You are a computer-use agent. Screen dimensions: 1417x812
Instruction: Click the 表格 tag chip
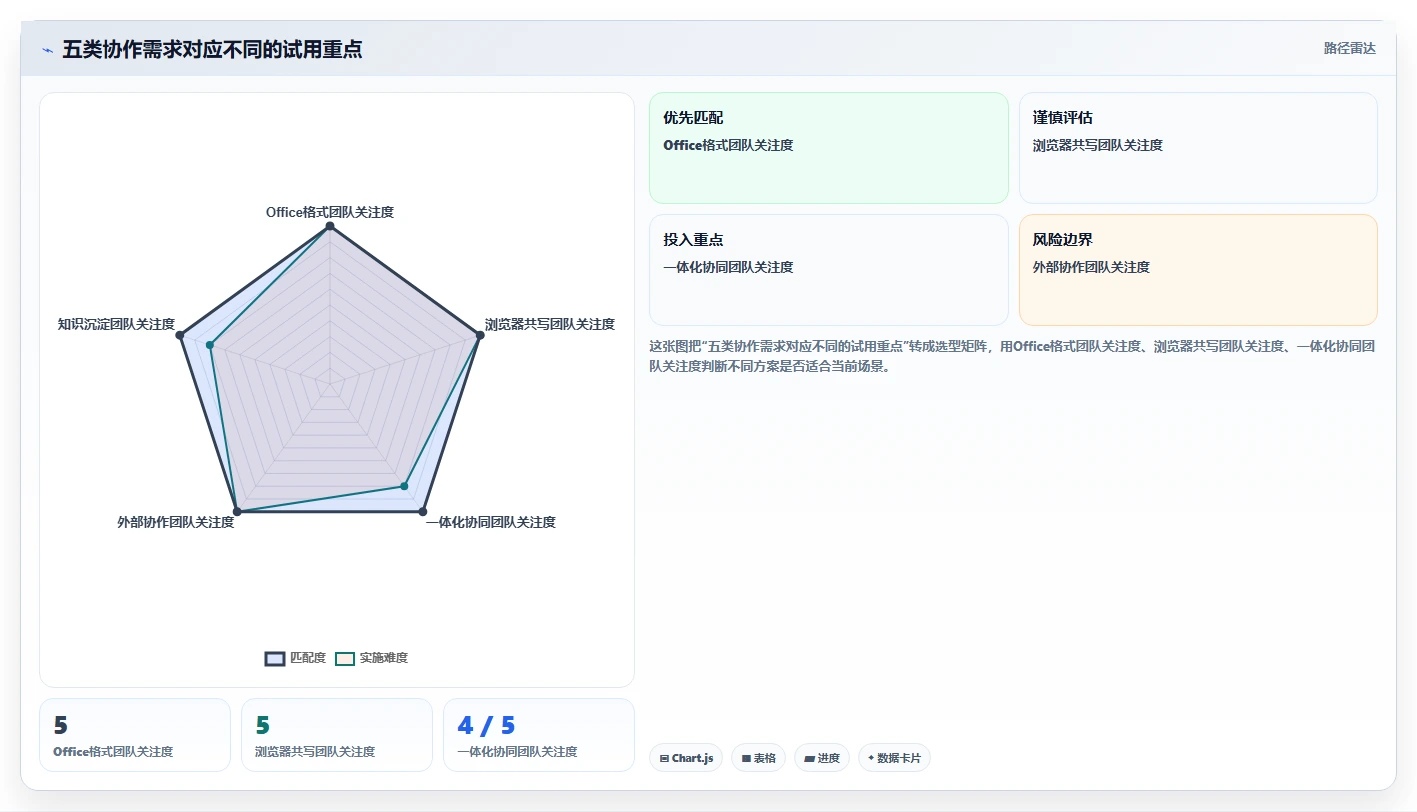point(758,758)
